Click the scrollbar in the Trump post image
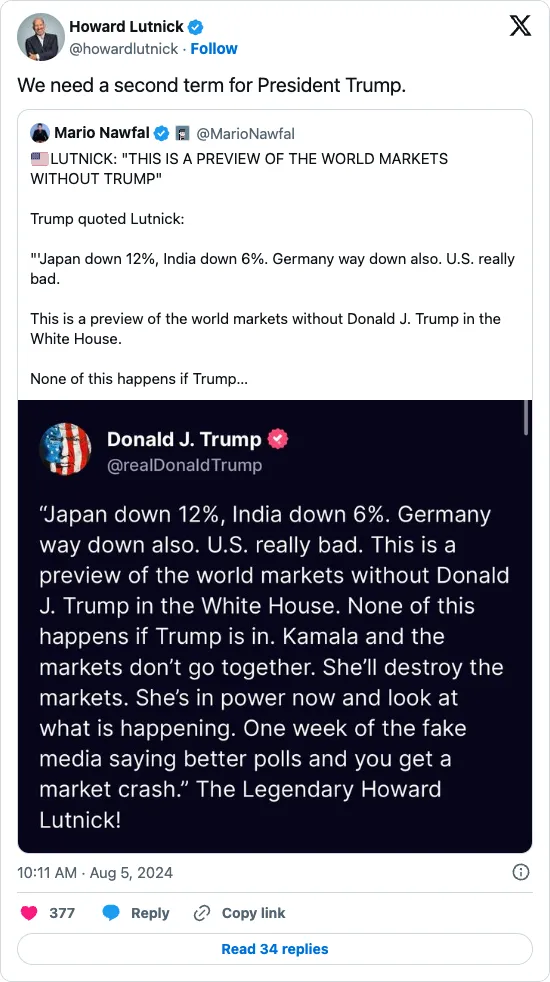Screen dimensions: 550x982 pos(526,418)
